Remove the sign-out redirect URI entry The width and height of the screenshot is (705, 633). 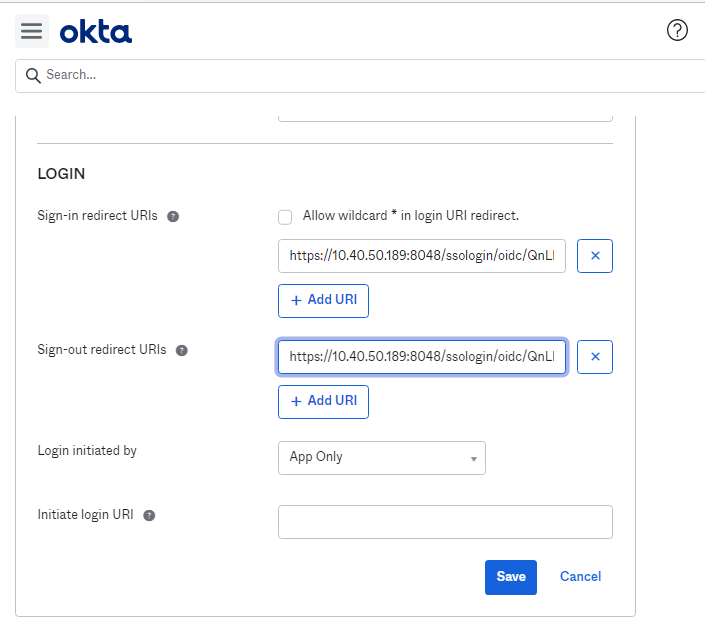pos(595,357)
